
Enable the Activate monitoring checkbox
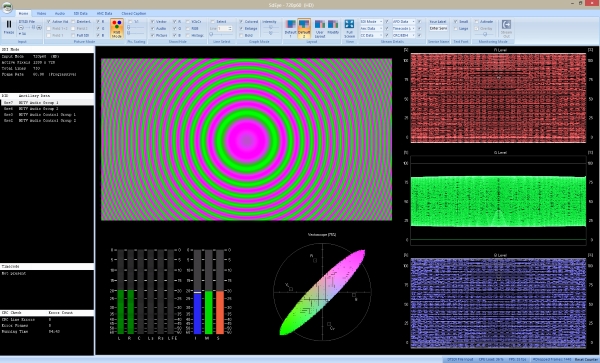click(x=477, y=22)
